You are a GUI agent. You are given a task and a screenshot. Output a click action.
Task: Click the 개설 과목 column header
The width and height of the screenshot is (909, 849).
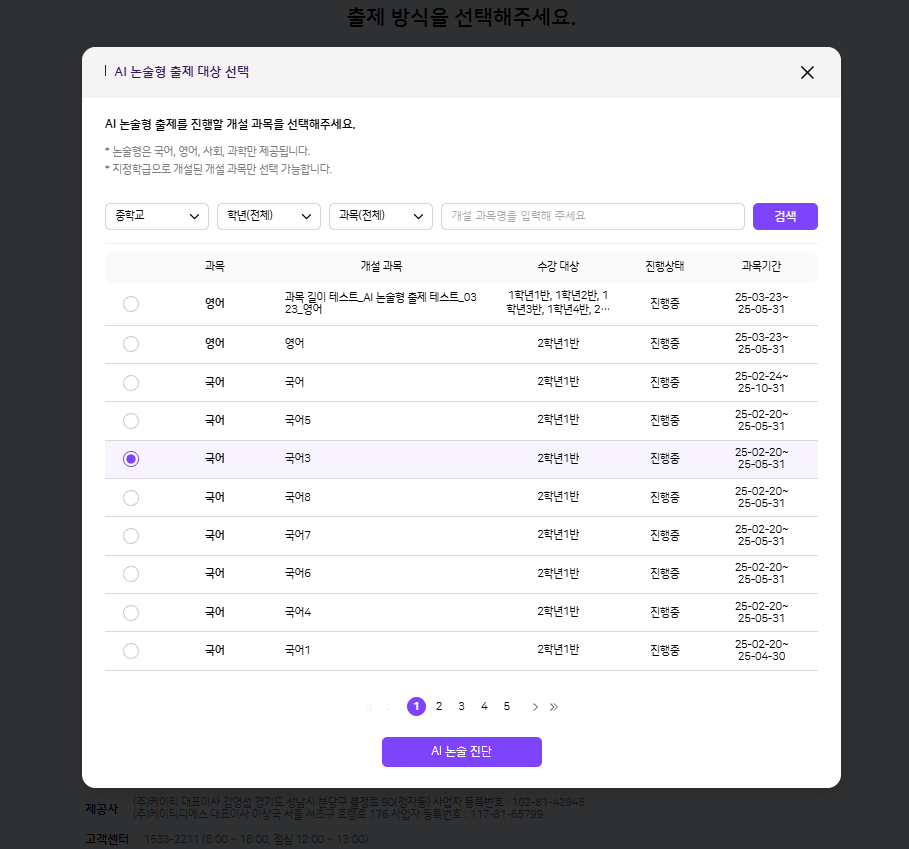click(x=381, y=267)
